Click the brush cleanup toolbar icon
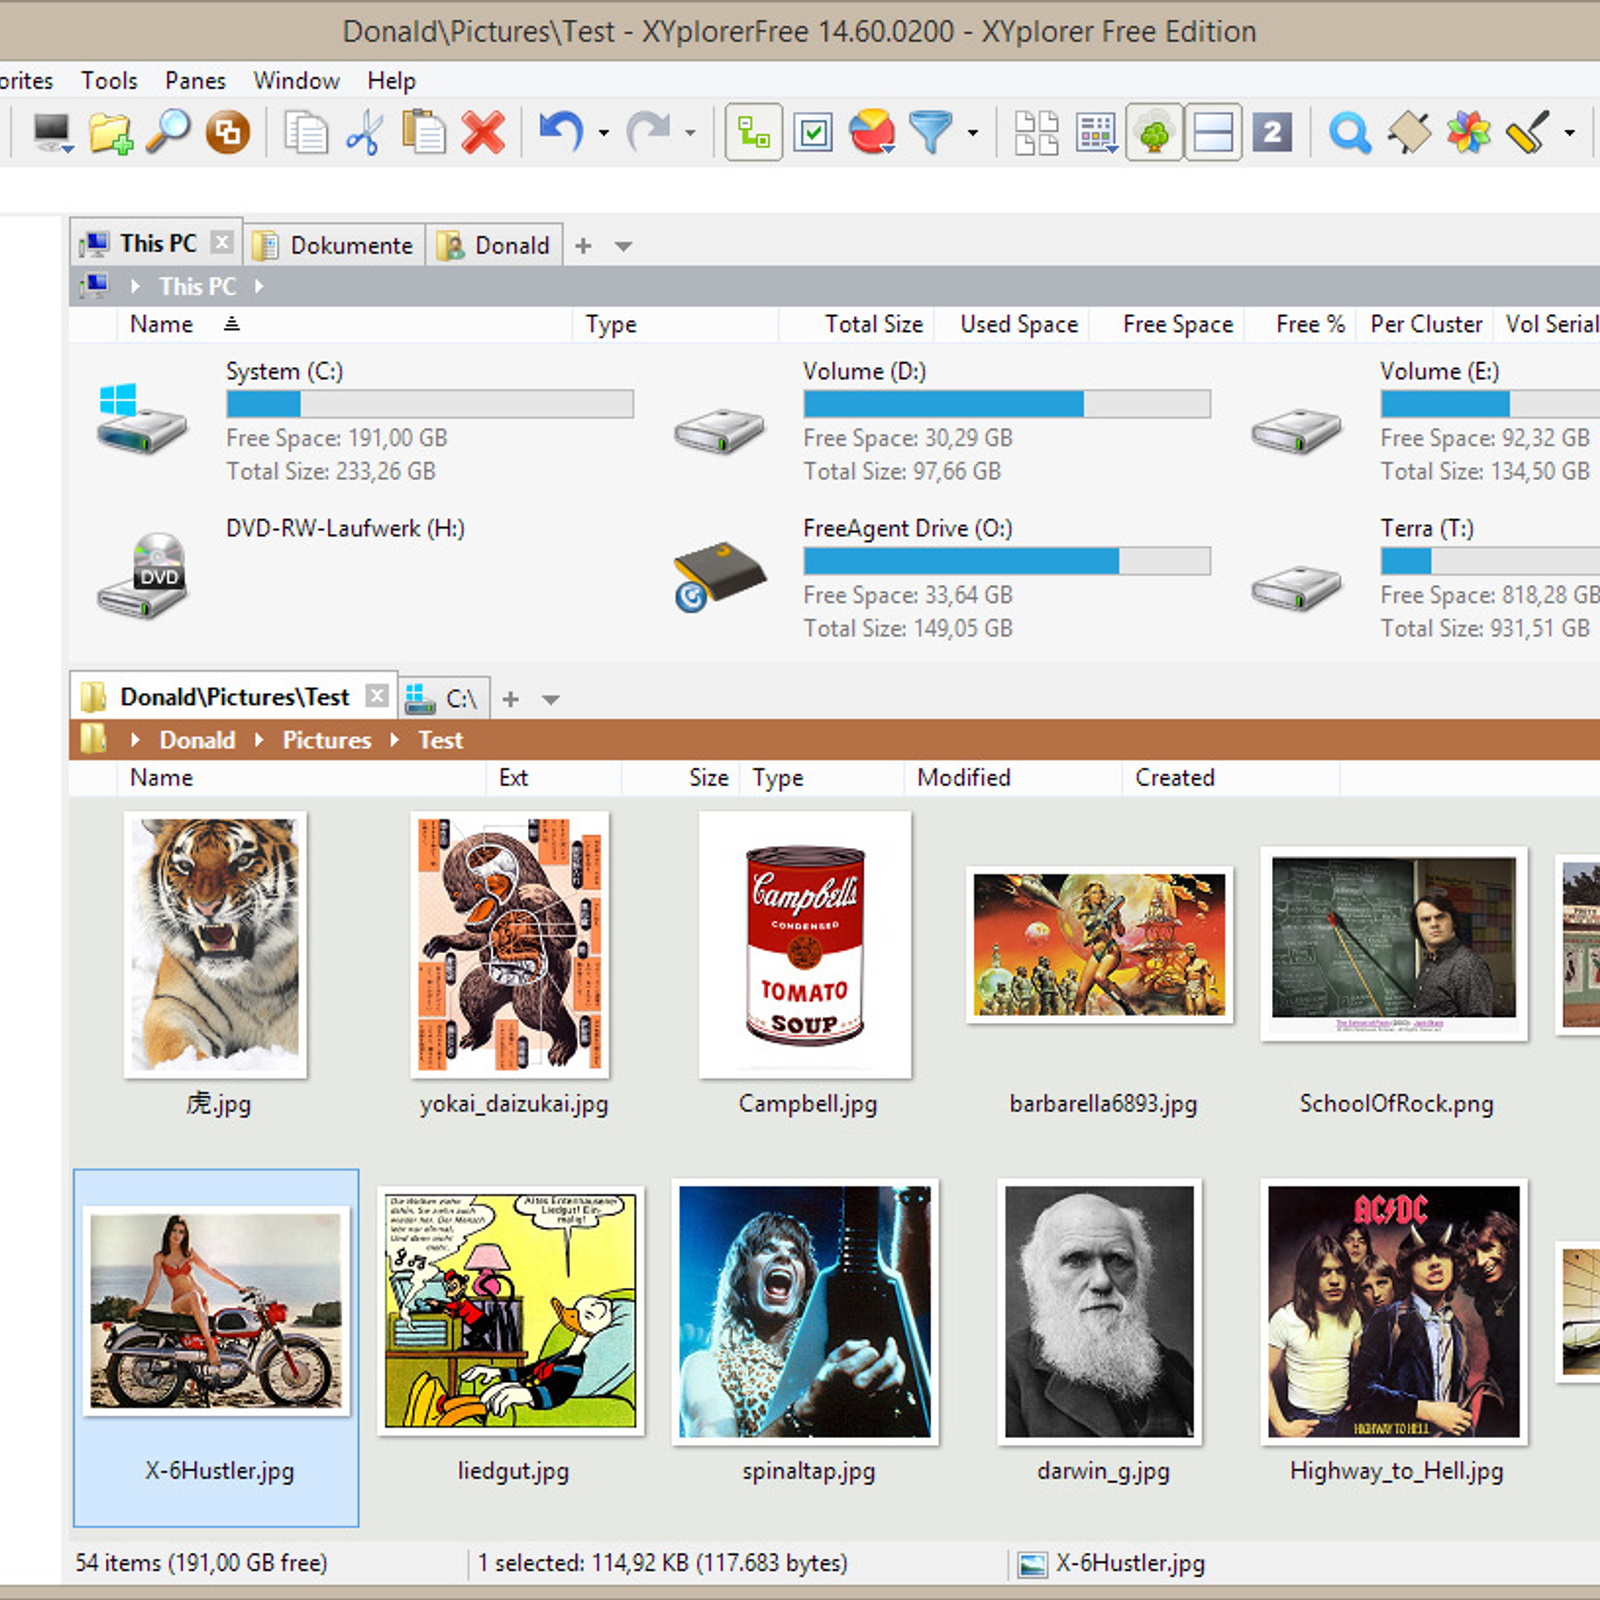Viewport: 1600px width, 1600px height. (x=1527, y=132)
